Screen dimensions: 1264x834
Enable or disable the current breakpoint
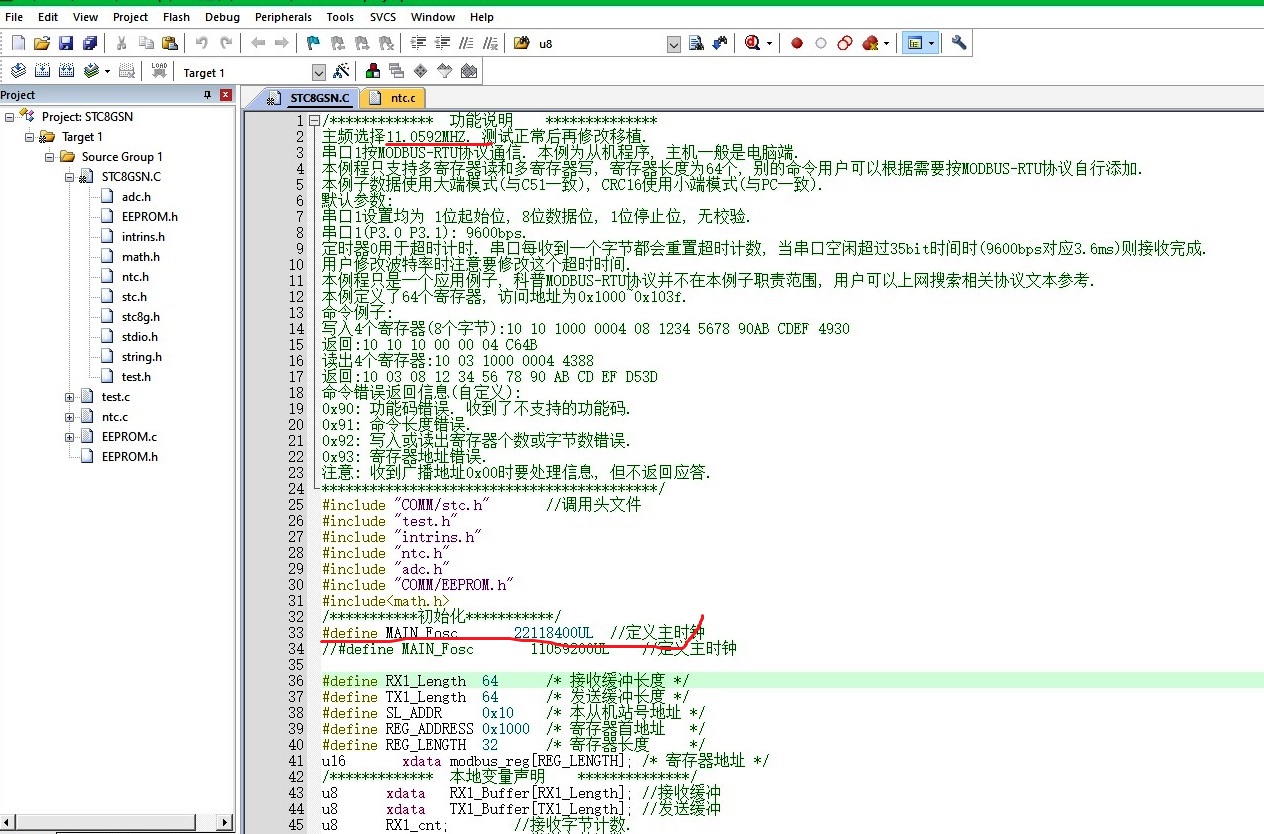(x=821, y=43)
